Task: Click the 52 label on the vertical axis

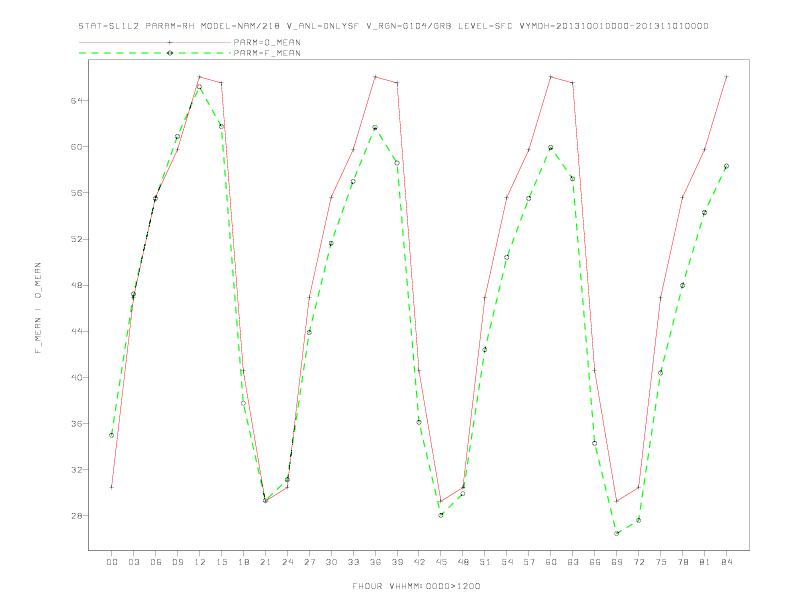Action: tap(76, 239)
